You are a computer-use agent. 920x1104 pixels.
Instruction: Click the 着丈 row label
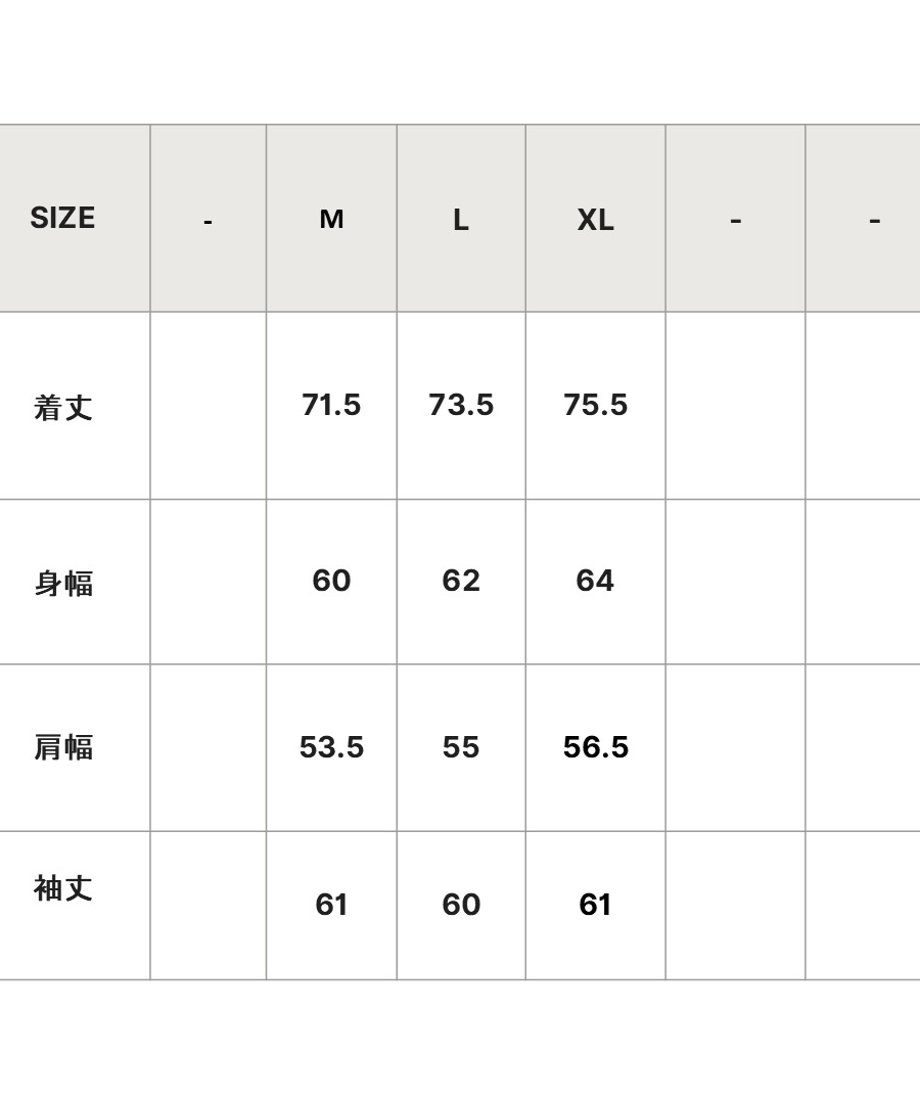(x=63, y=407)
